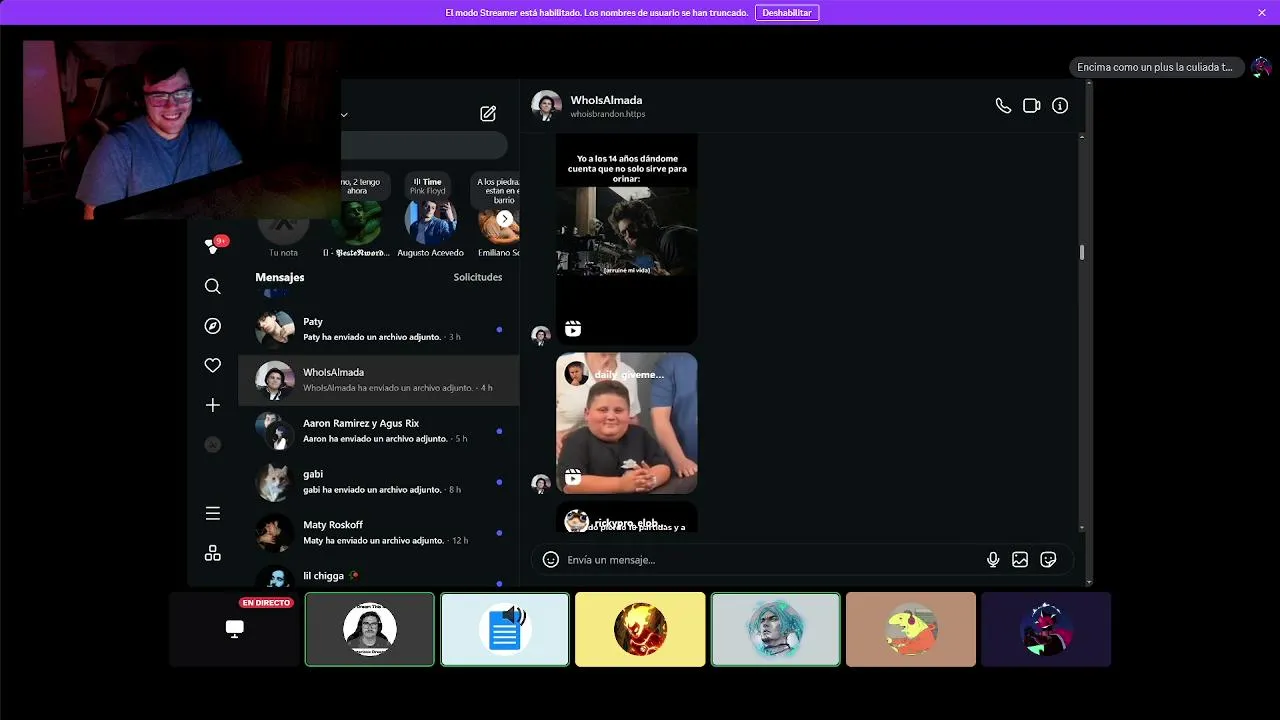Open messages icon with 9+ badge
1280x720 pixels.
[x=213, y=245]
